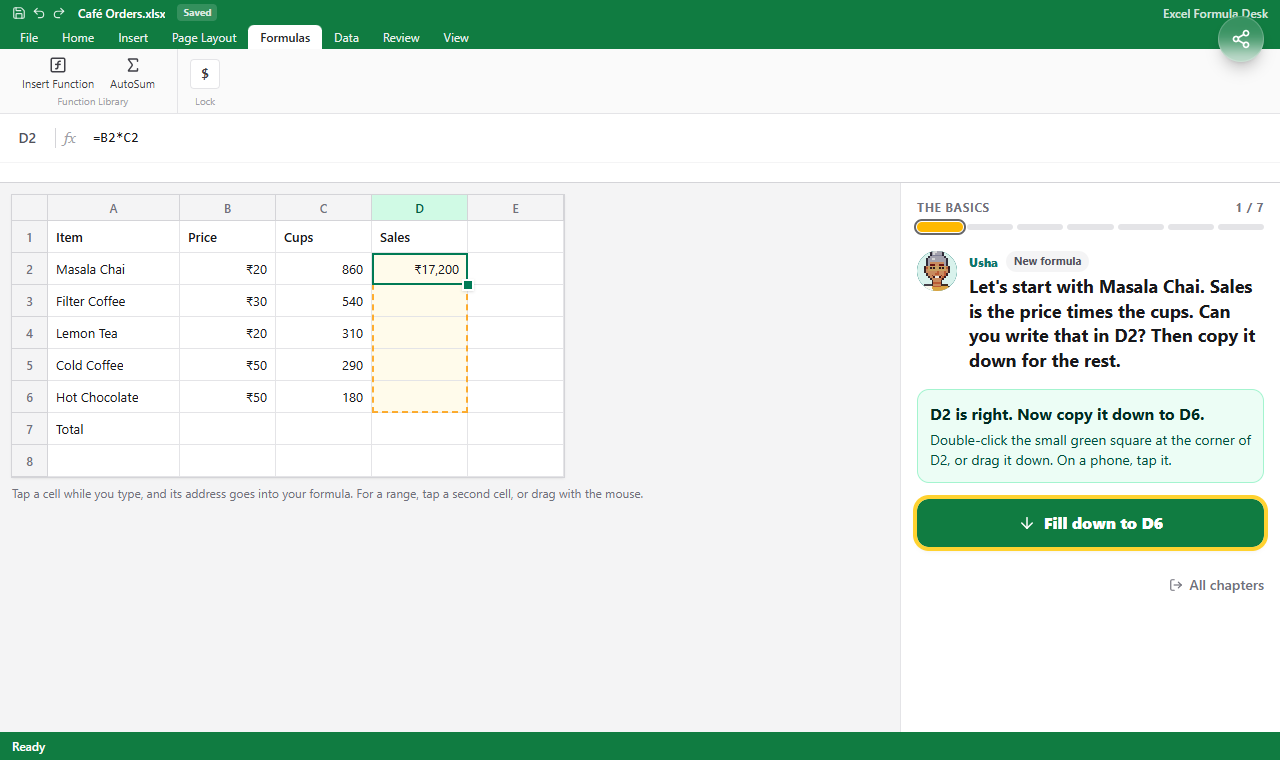Image resolution: width=1280 pixels, height=760 pixels.
Task: Click the fill handle on cell D2
Action: (x=467, y=285)
